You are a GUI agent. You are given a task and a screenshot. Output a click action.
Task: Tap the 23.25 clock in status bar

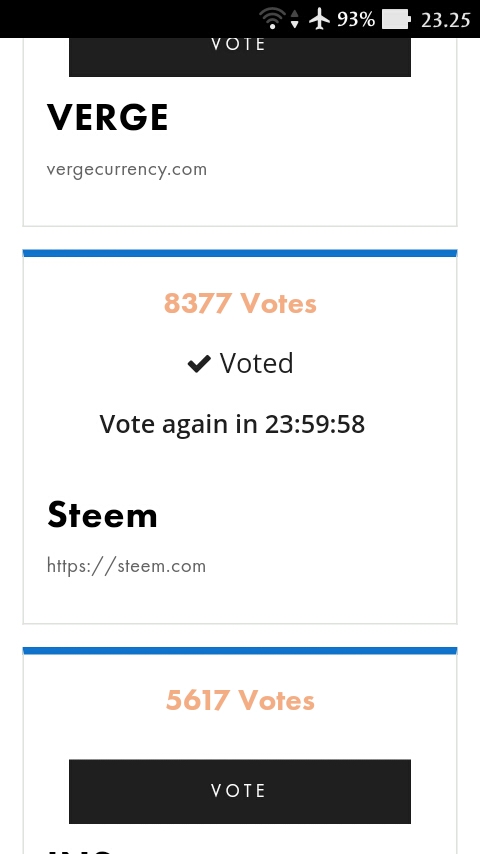click(x=446, y=20)
